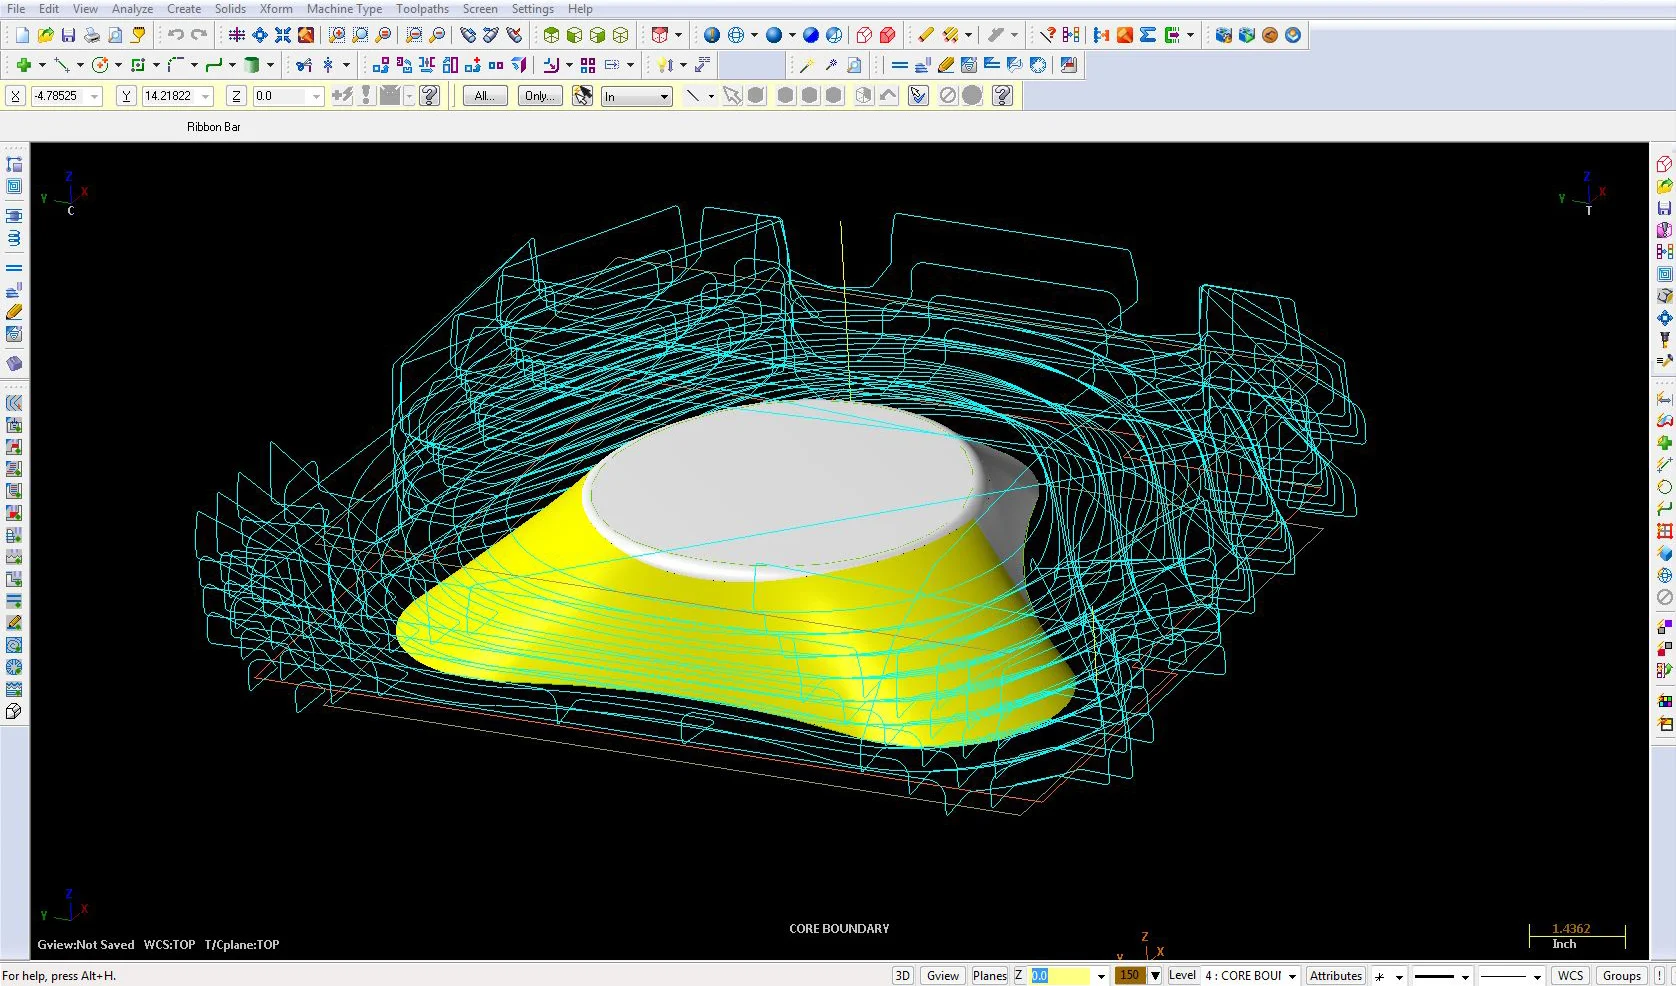Click the Z depth 0.0 field in status bar
Viewport: 1676px width, 986px height.
[1060, 976]
